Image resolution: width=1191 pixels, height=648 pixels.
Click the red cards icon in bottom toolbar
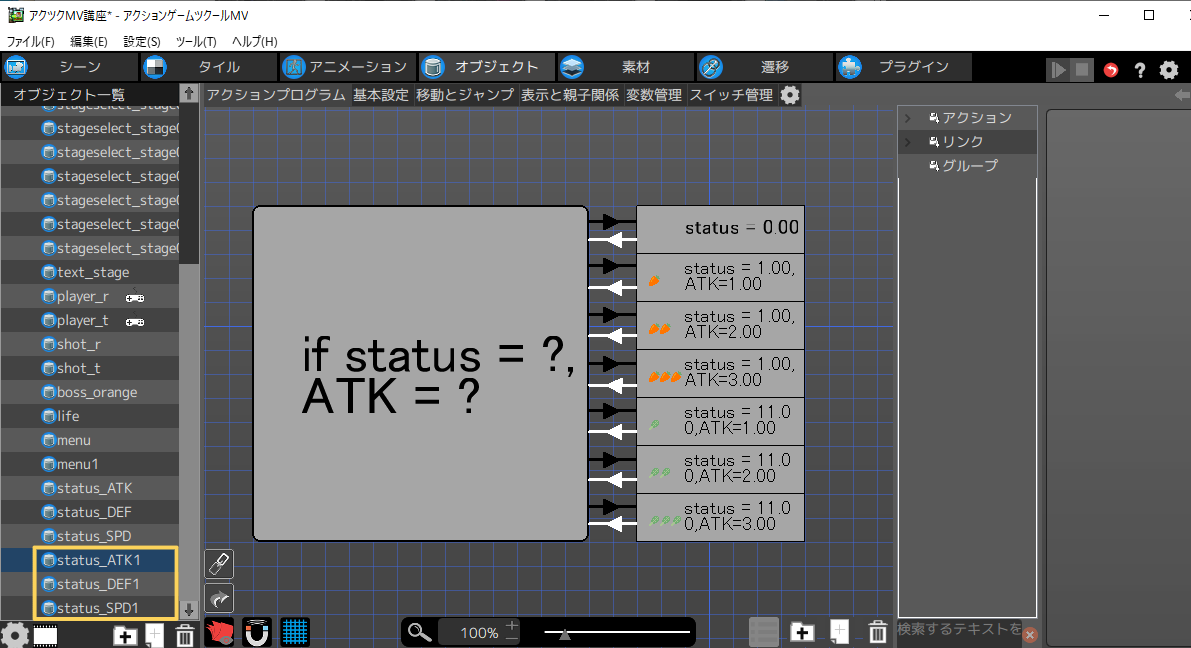[219, 632]
